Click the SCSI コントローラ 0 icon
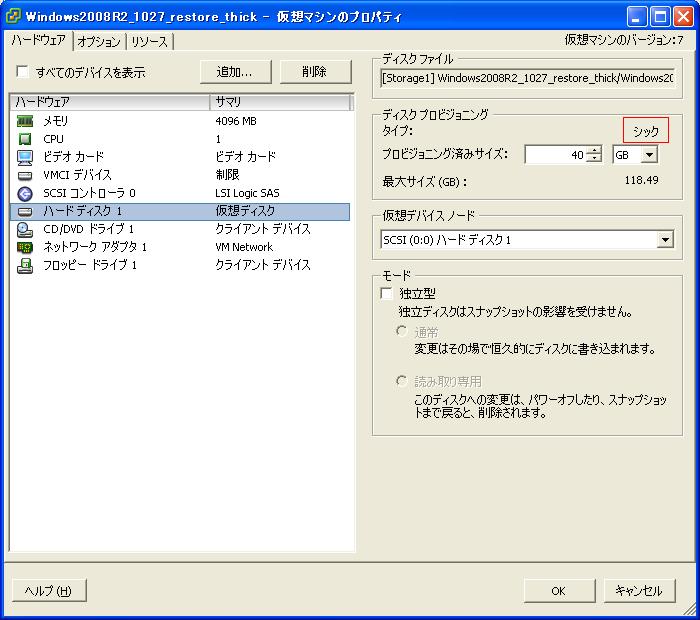 [25, 193]
